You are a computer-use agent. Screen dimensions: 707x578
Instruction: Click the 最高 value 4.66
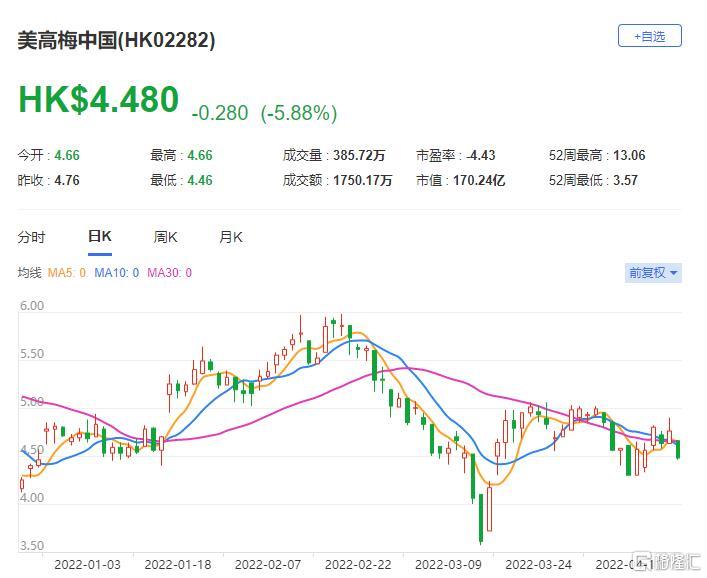(x=200, y=156)
